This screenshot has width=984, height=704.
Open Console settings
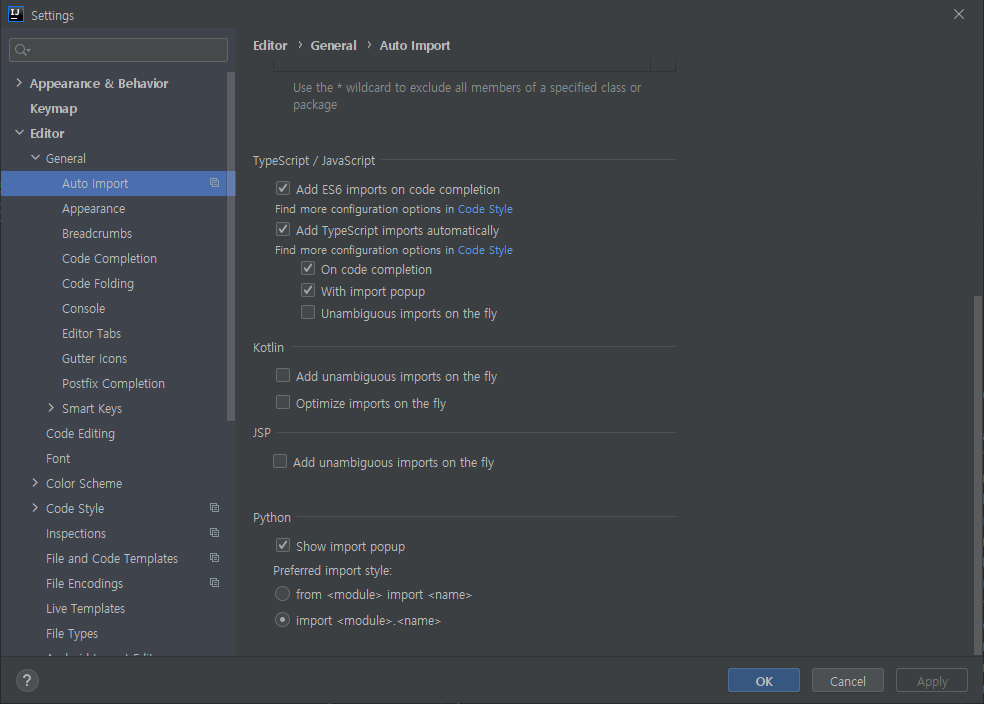(x=83, y=309)
